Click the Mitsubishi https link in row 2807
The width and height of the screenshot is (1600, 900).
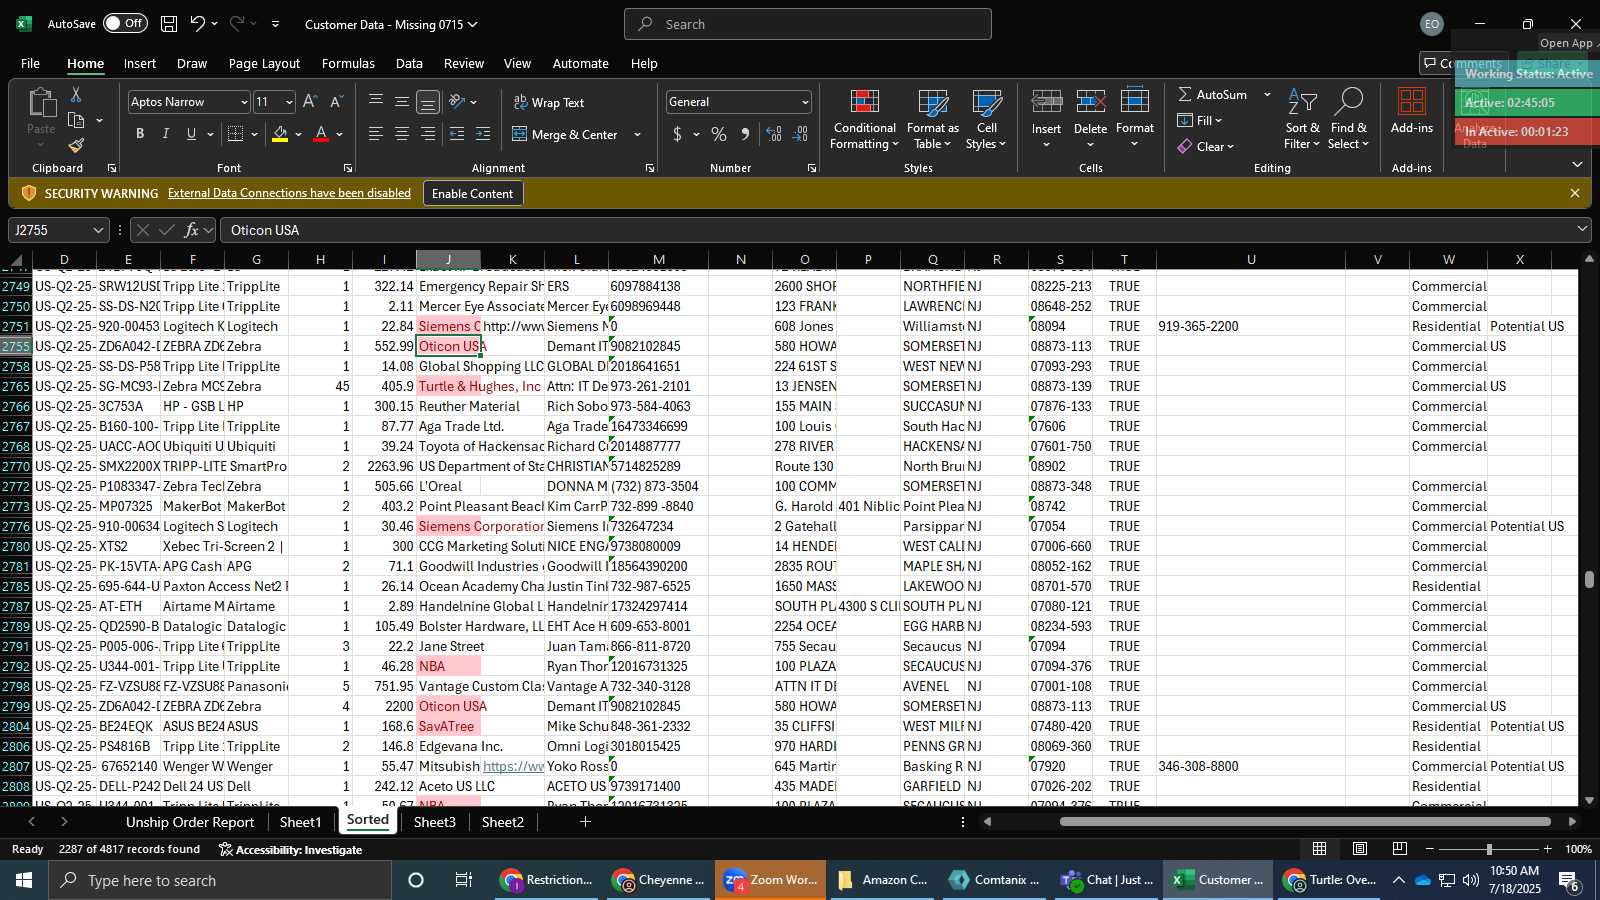point(514,766)
